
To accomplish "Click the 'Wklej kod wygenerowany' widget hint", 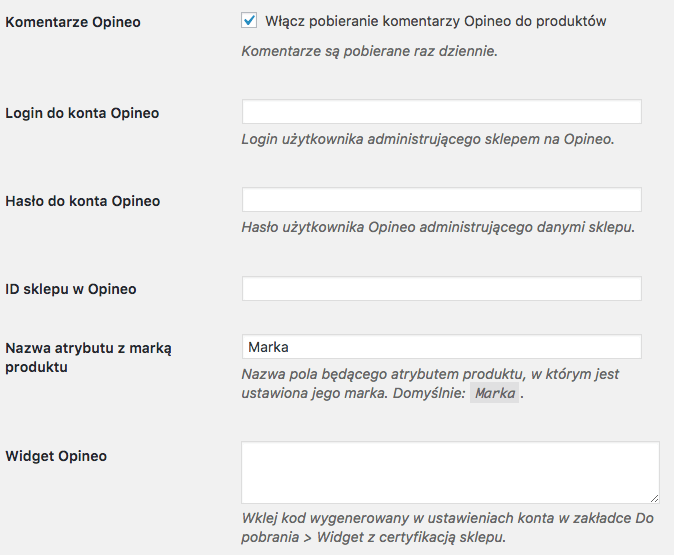I will [x=447, y=527].
